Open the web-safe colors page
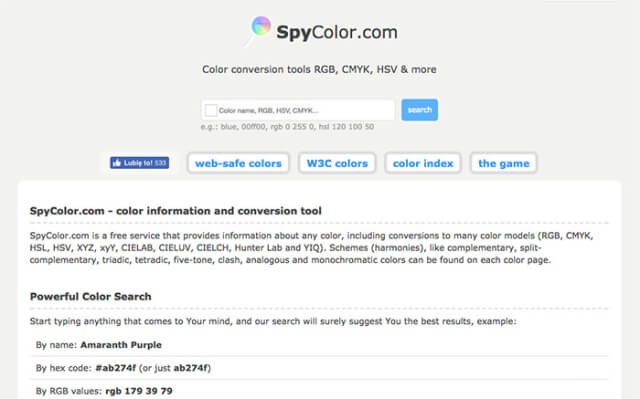Screen dimensions: 640x399 (238, 163)
